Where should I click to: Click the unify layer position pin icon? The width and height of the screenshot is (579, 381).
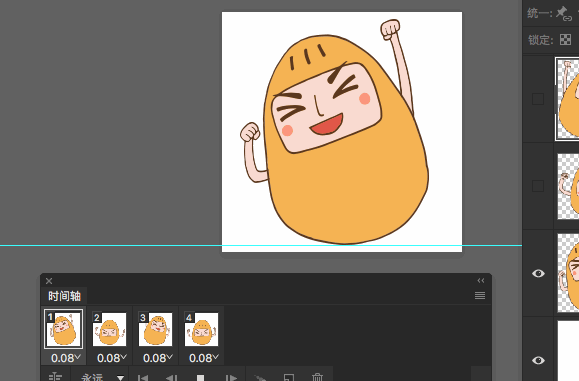tap(563, 13)
